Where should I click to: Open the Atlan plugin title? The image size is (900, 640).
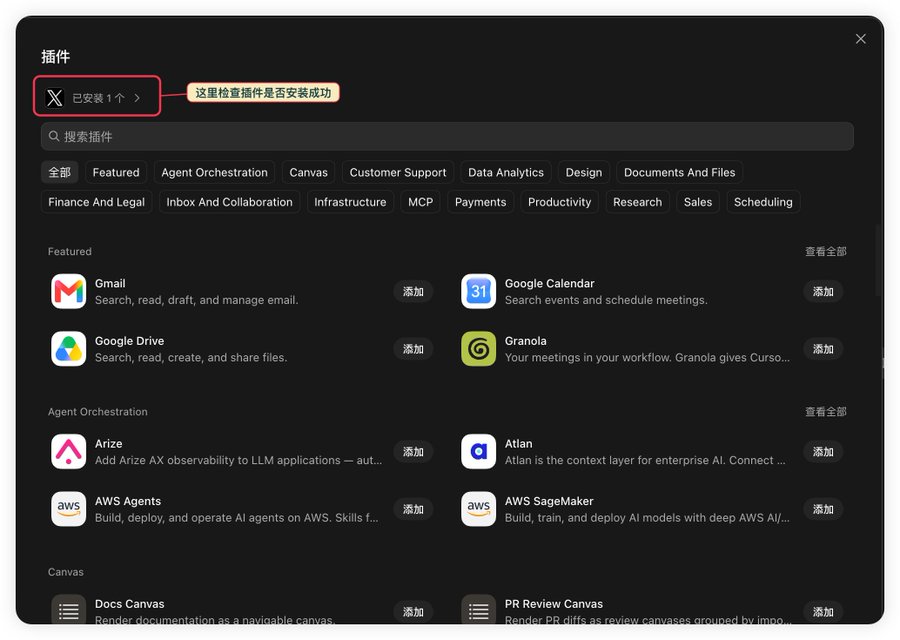coord(518,444)
